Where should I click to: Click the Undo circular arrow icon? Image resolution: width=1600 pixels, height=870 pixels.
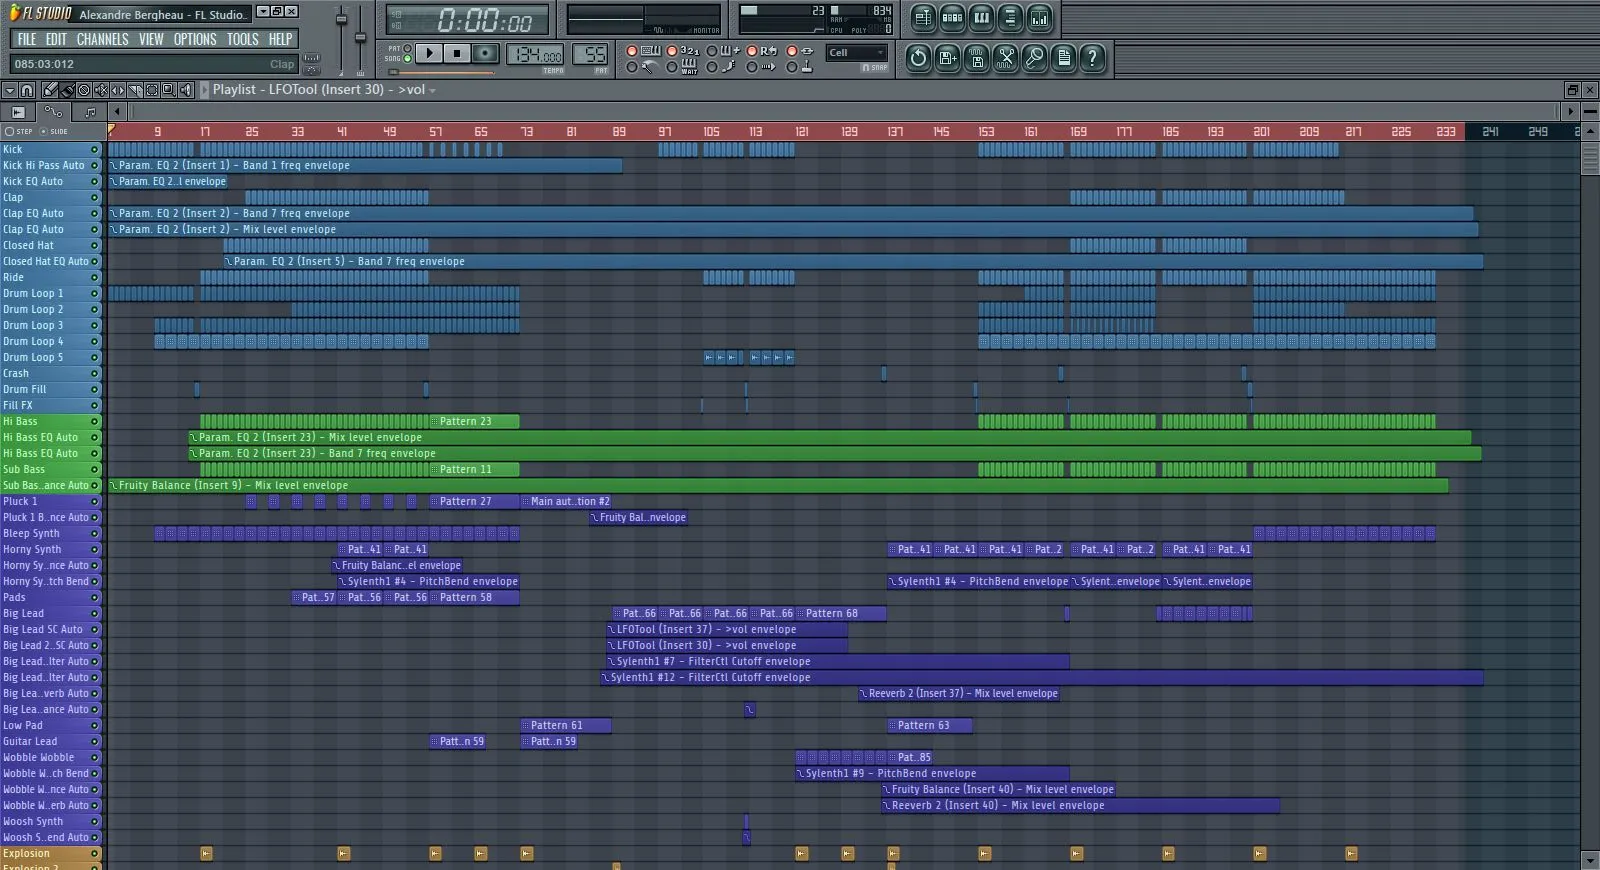pos(918,58)
